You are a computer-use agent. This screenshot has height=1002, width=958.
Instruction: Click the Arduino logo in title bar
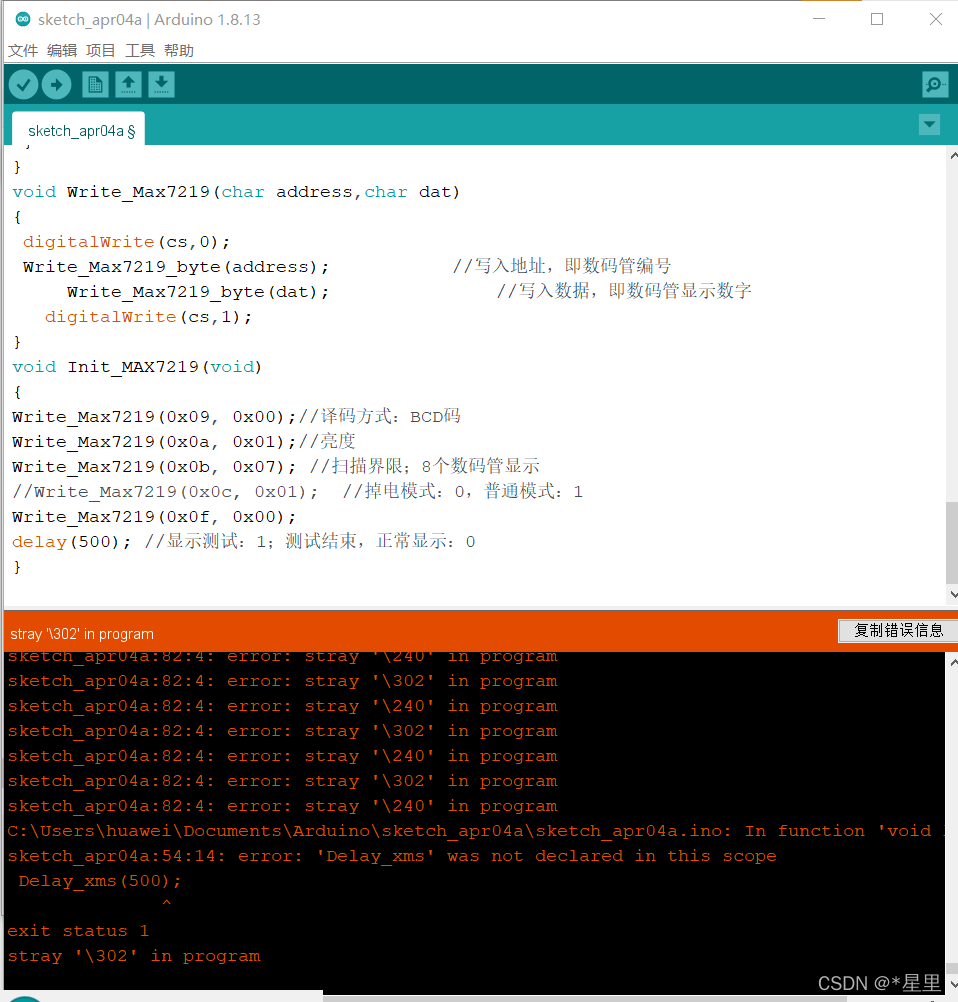[x=23, y=19]
